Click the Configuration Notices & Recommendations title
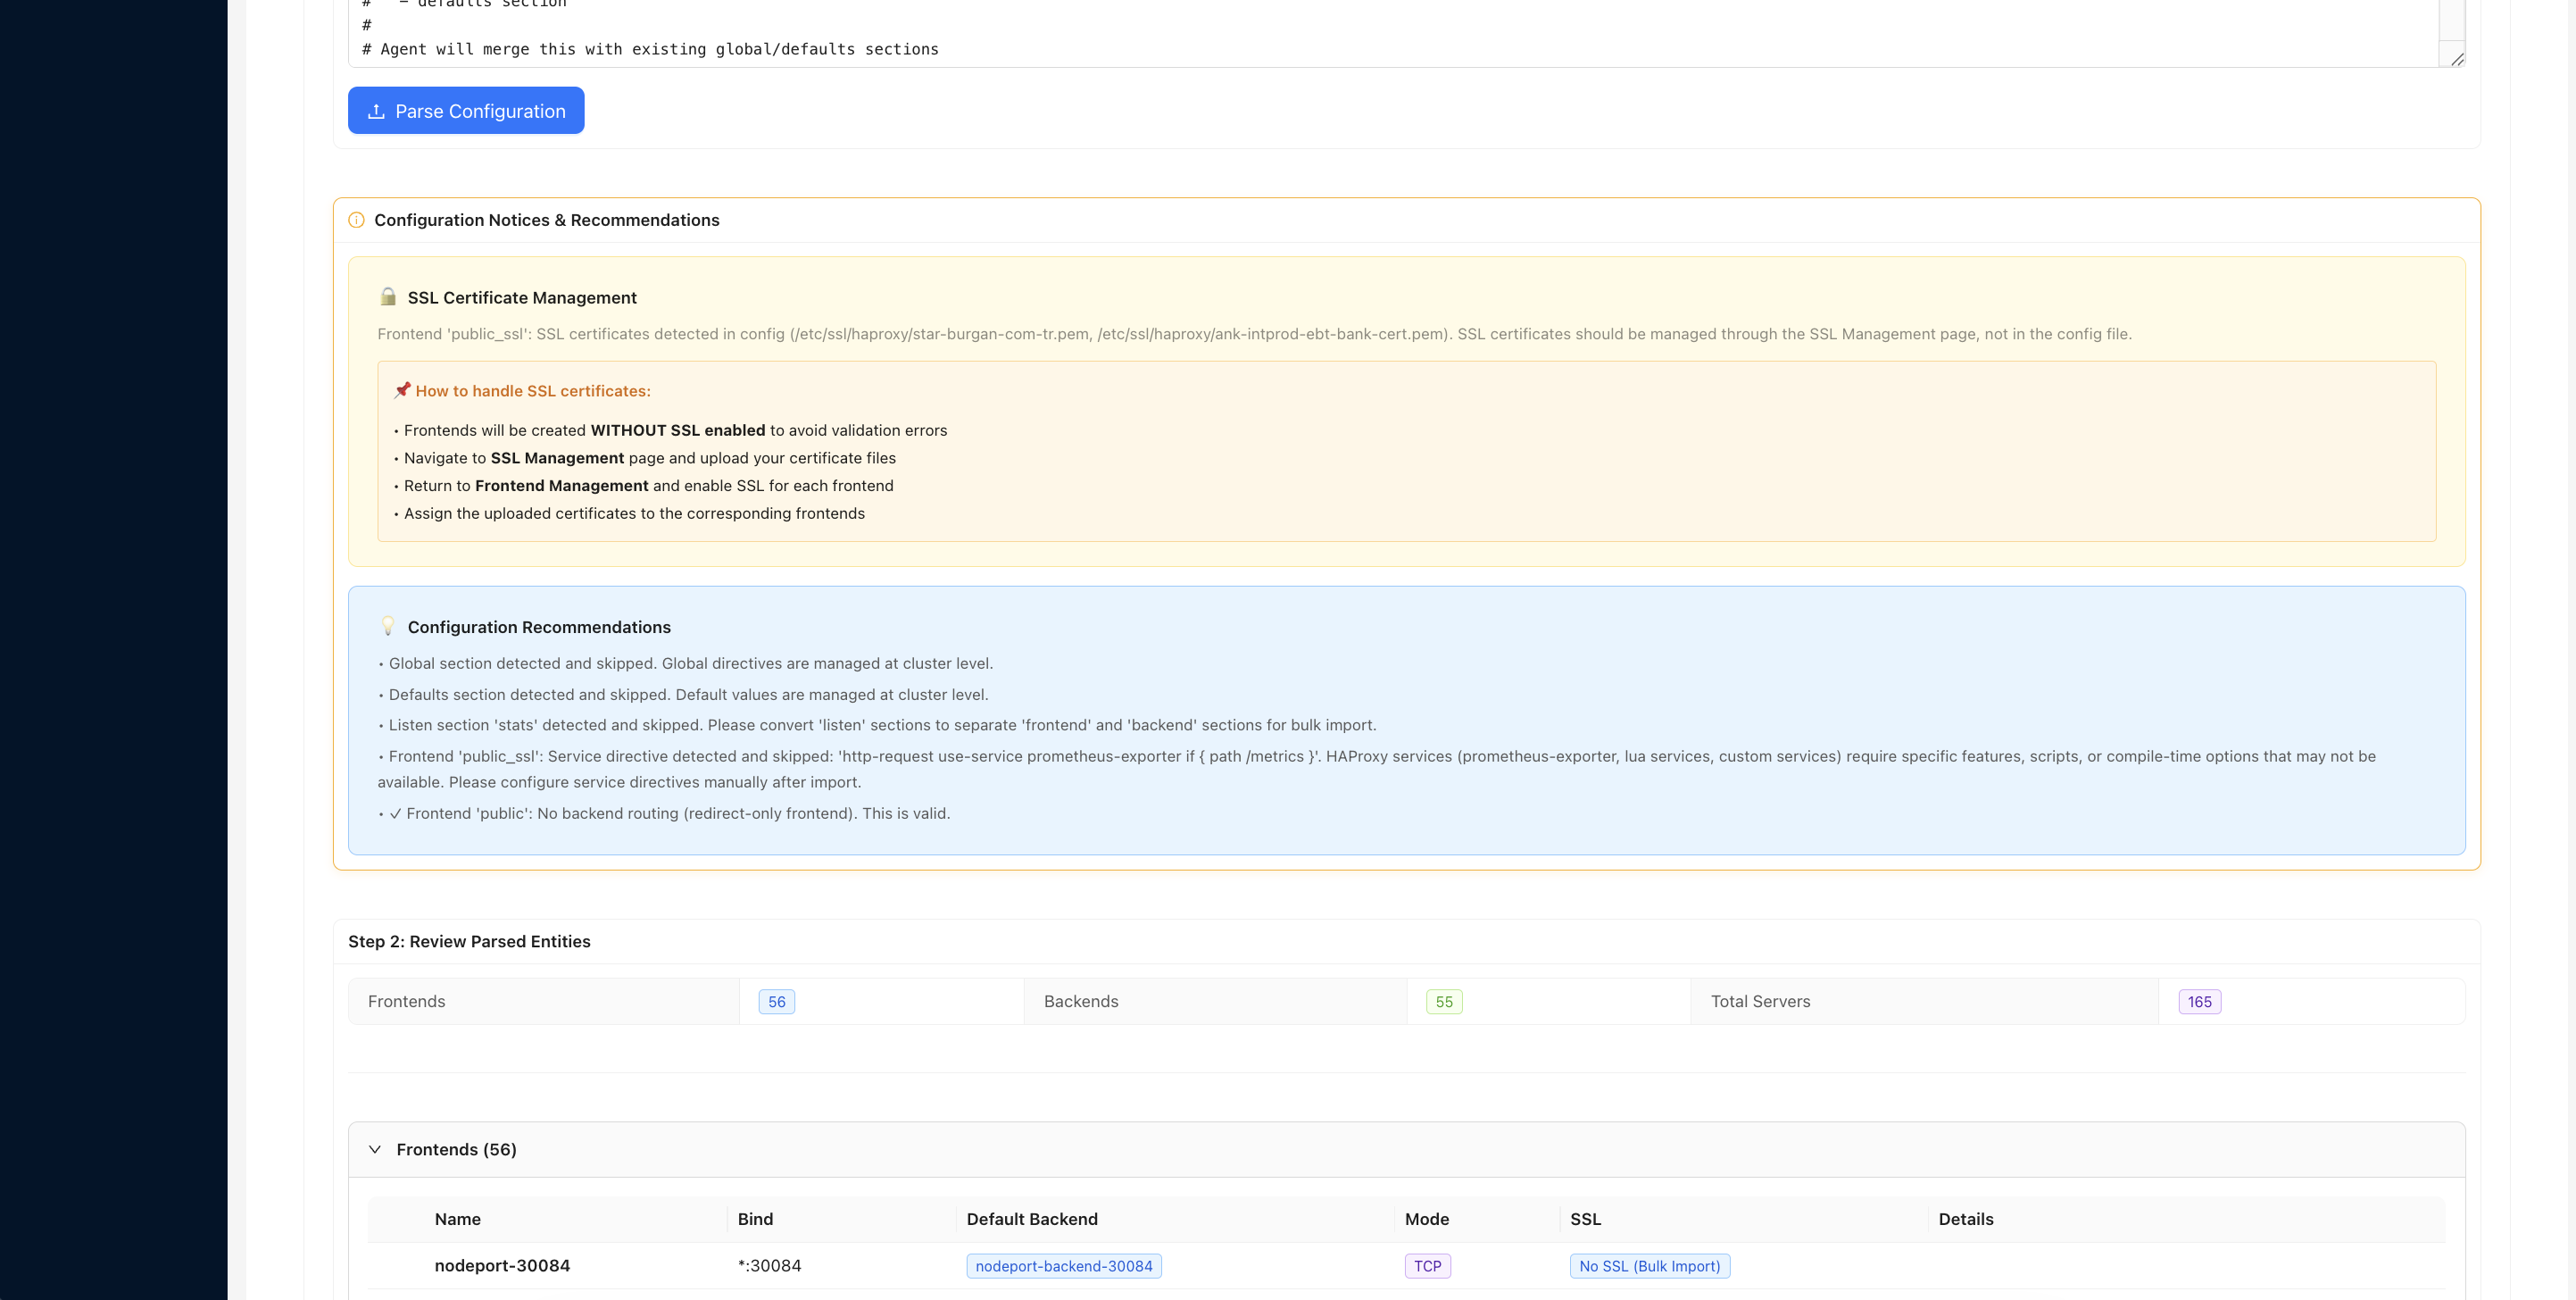This screenshot has height=1300, width=2576. tap(546, 220)
